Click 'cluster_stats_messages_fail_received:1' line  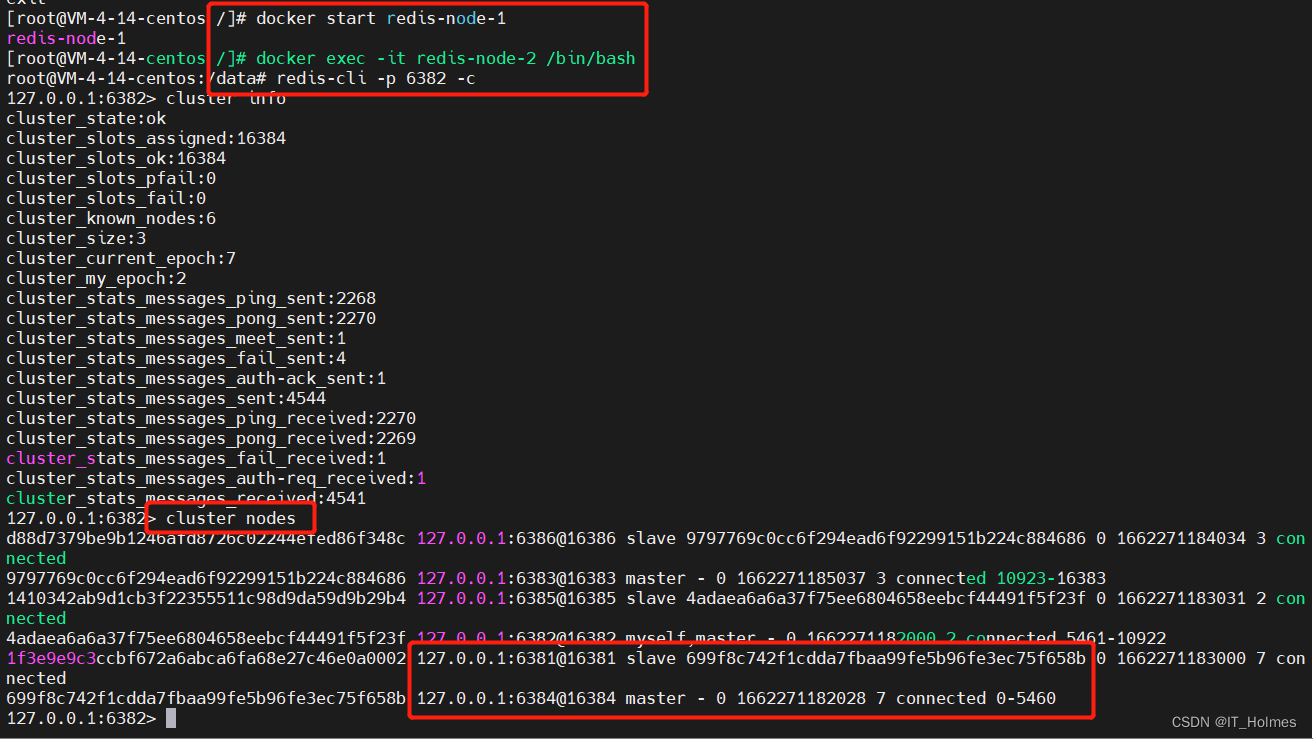196,458
